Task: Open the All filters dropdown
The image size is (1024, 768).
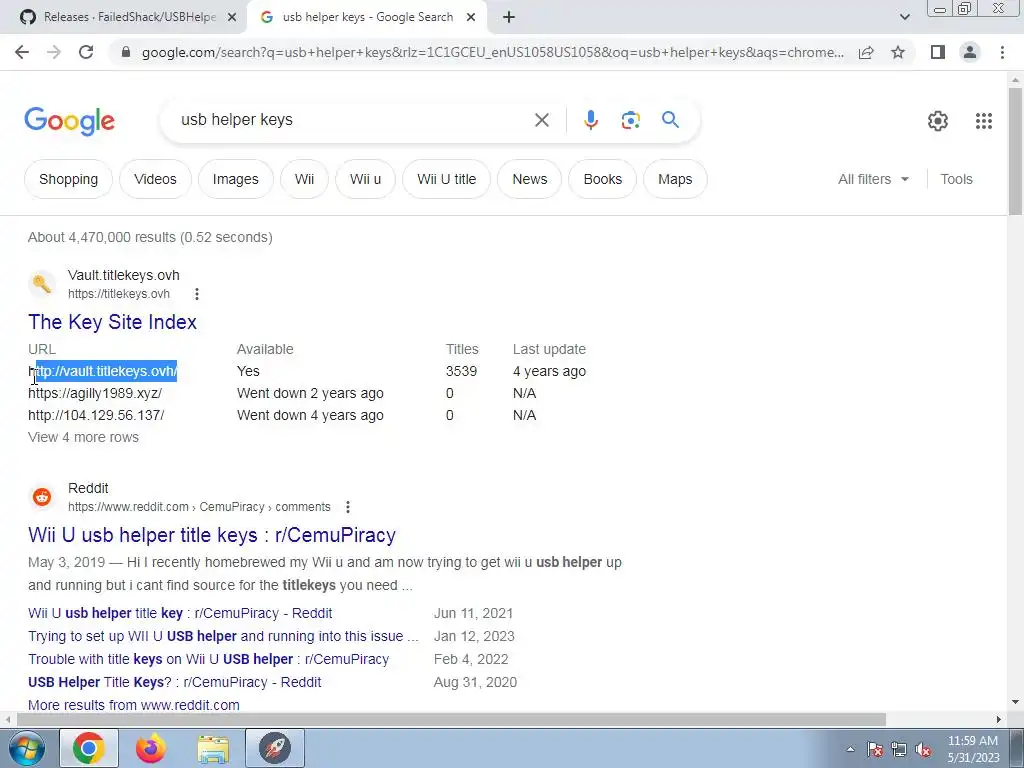Action: point(873,180)
